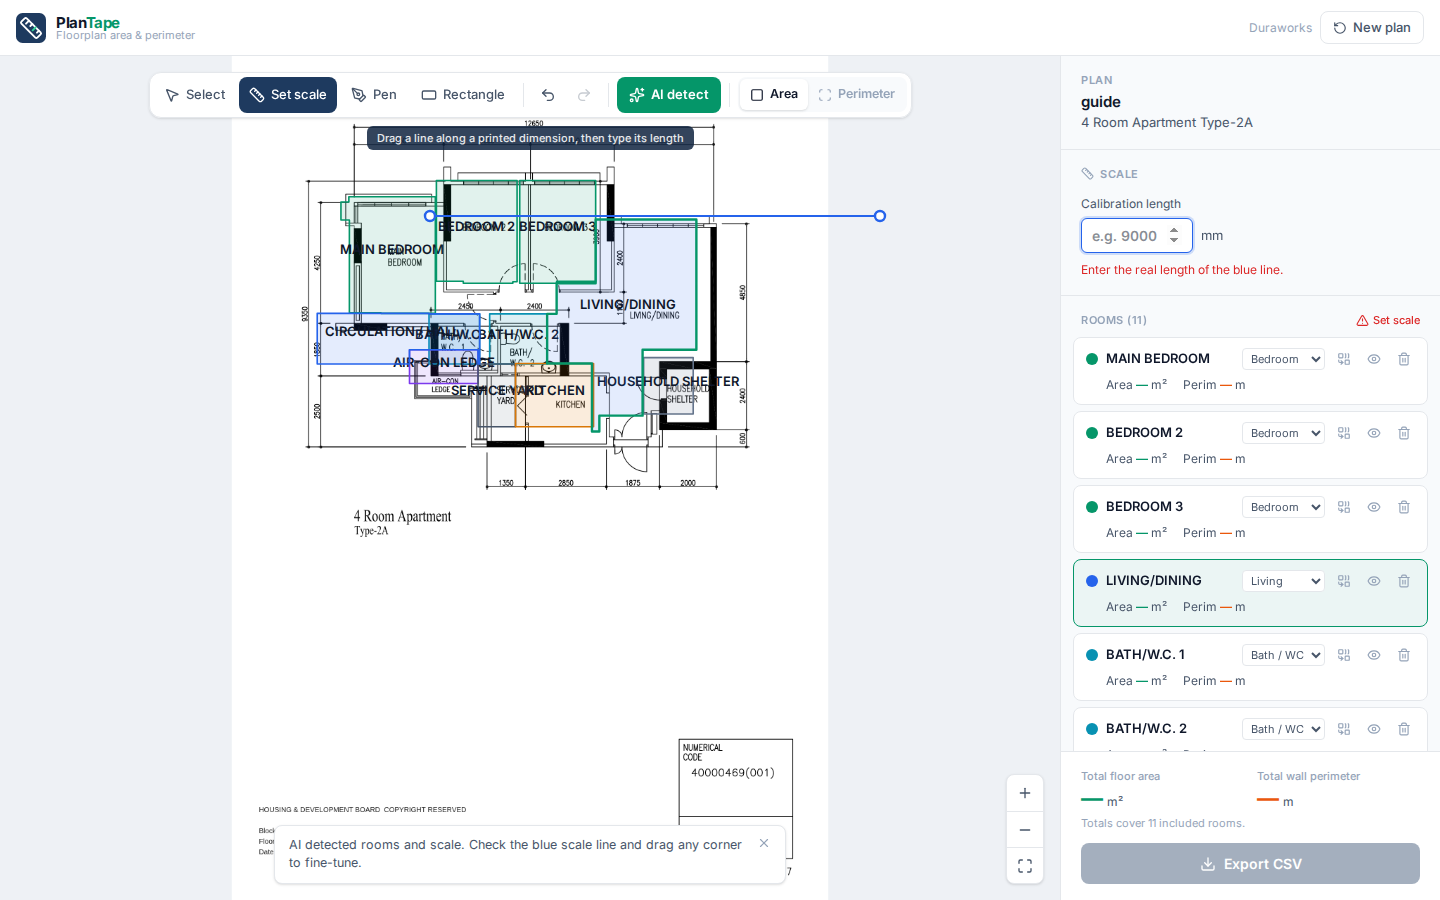Click the Calibration length input field
Screen dimensions: 1440x900
(x=1137, y=236)
